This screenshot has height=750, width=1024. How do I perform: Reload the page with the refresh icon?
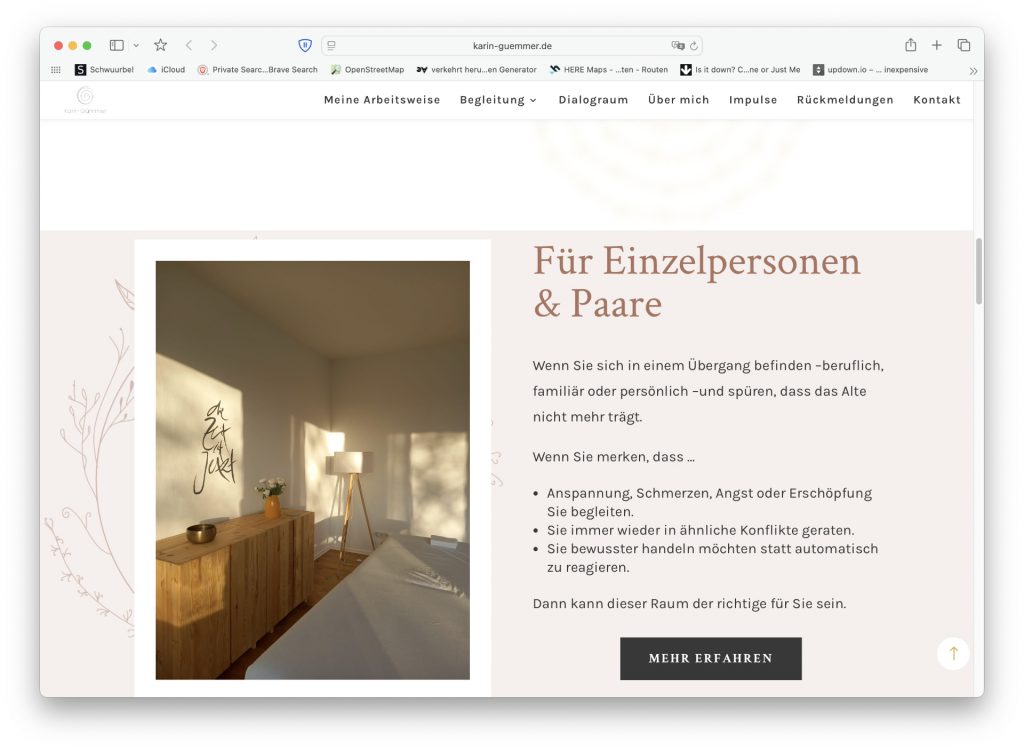point(694,46)
